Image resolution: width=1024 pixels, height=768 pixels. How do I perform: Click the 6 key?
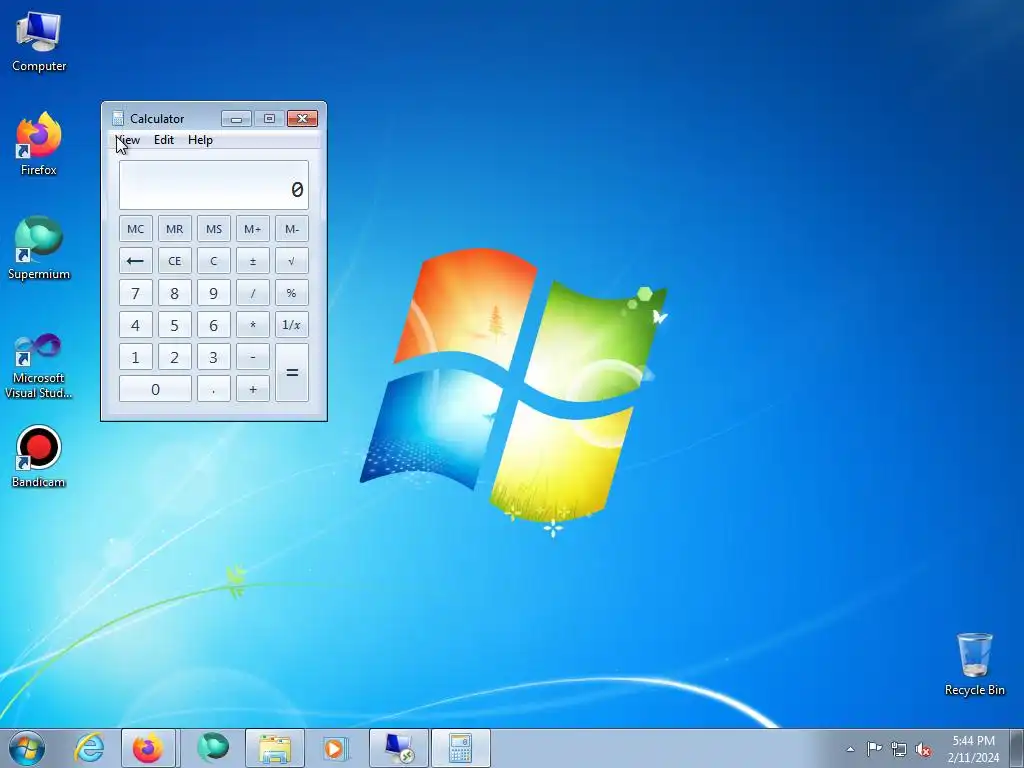click(x=214, y=325)
